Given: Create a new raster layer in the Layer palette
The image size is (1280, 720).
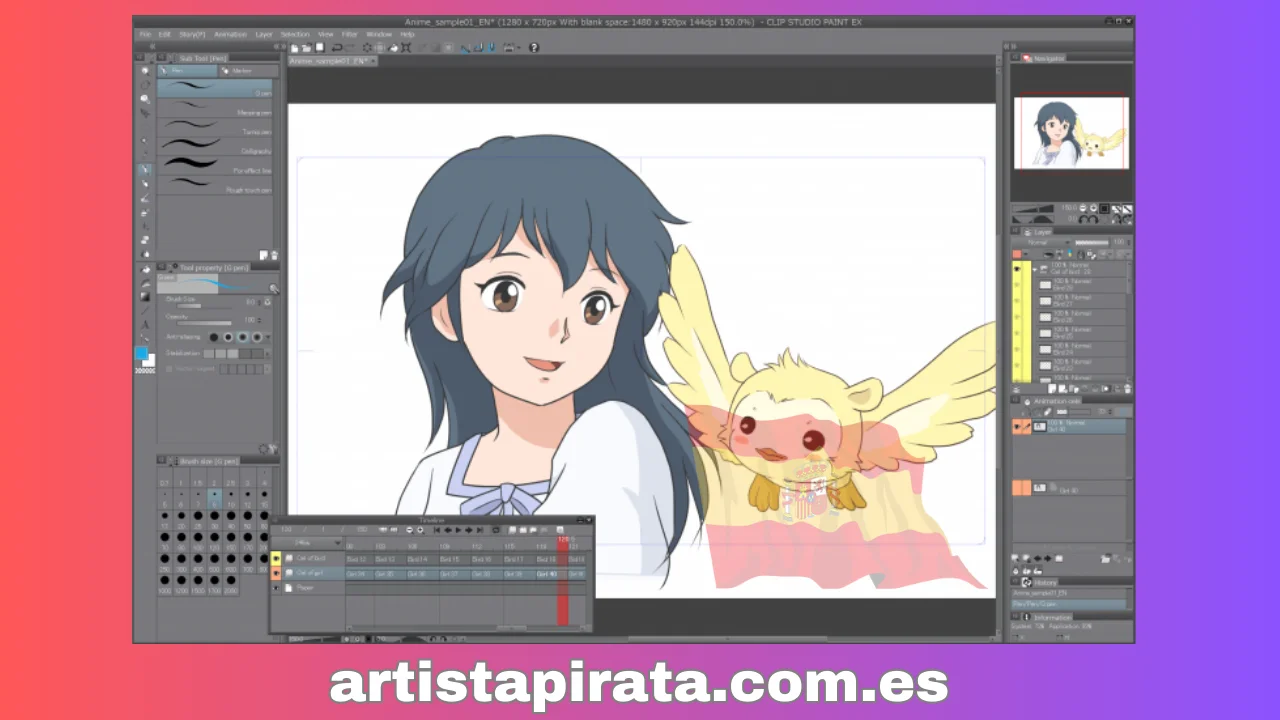Looking at the screenshot, I should click(x=1052, y=389).
